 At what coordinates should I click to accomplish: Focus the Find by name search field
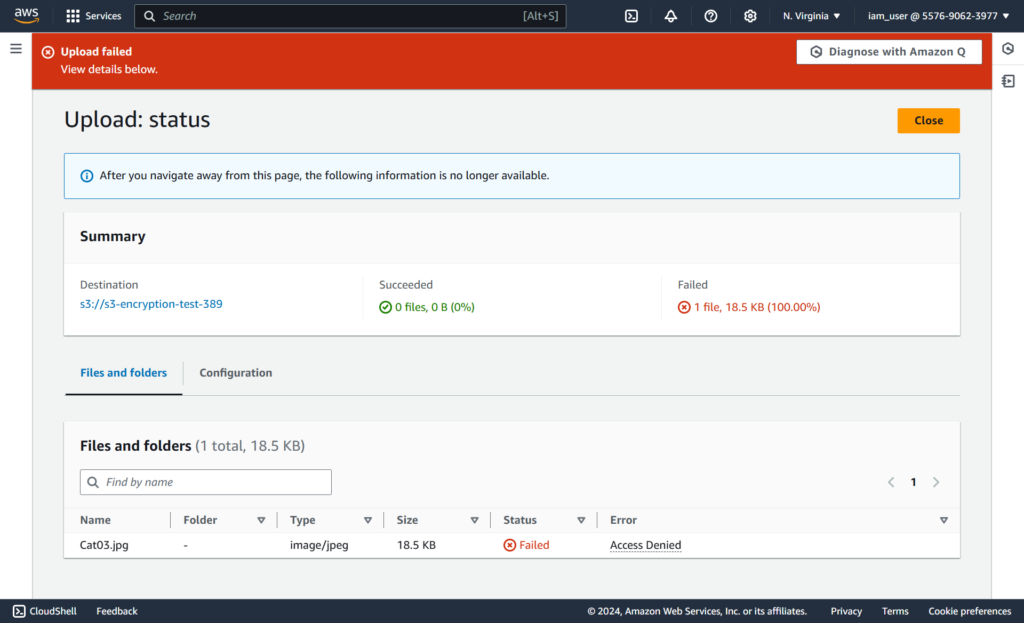pyautogui.click(x=205, y=482)
